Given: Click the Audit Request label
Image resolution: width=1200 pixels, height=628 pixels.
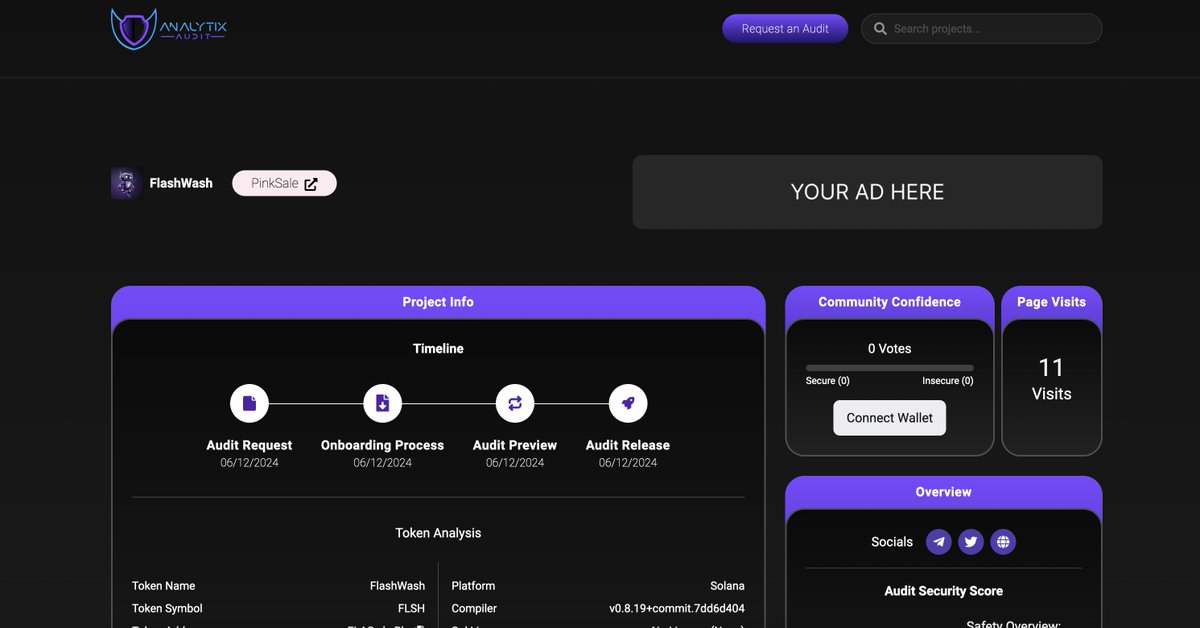Looking at the screenshot, I should [x=249, y=445].
